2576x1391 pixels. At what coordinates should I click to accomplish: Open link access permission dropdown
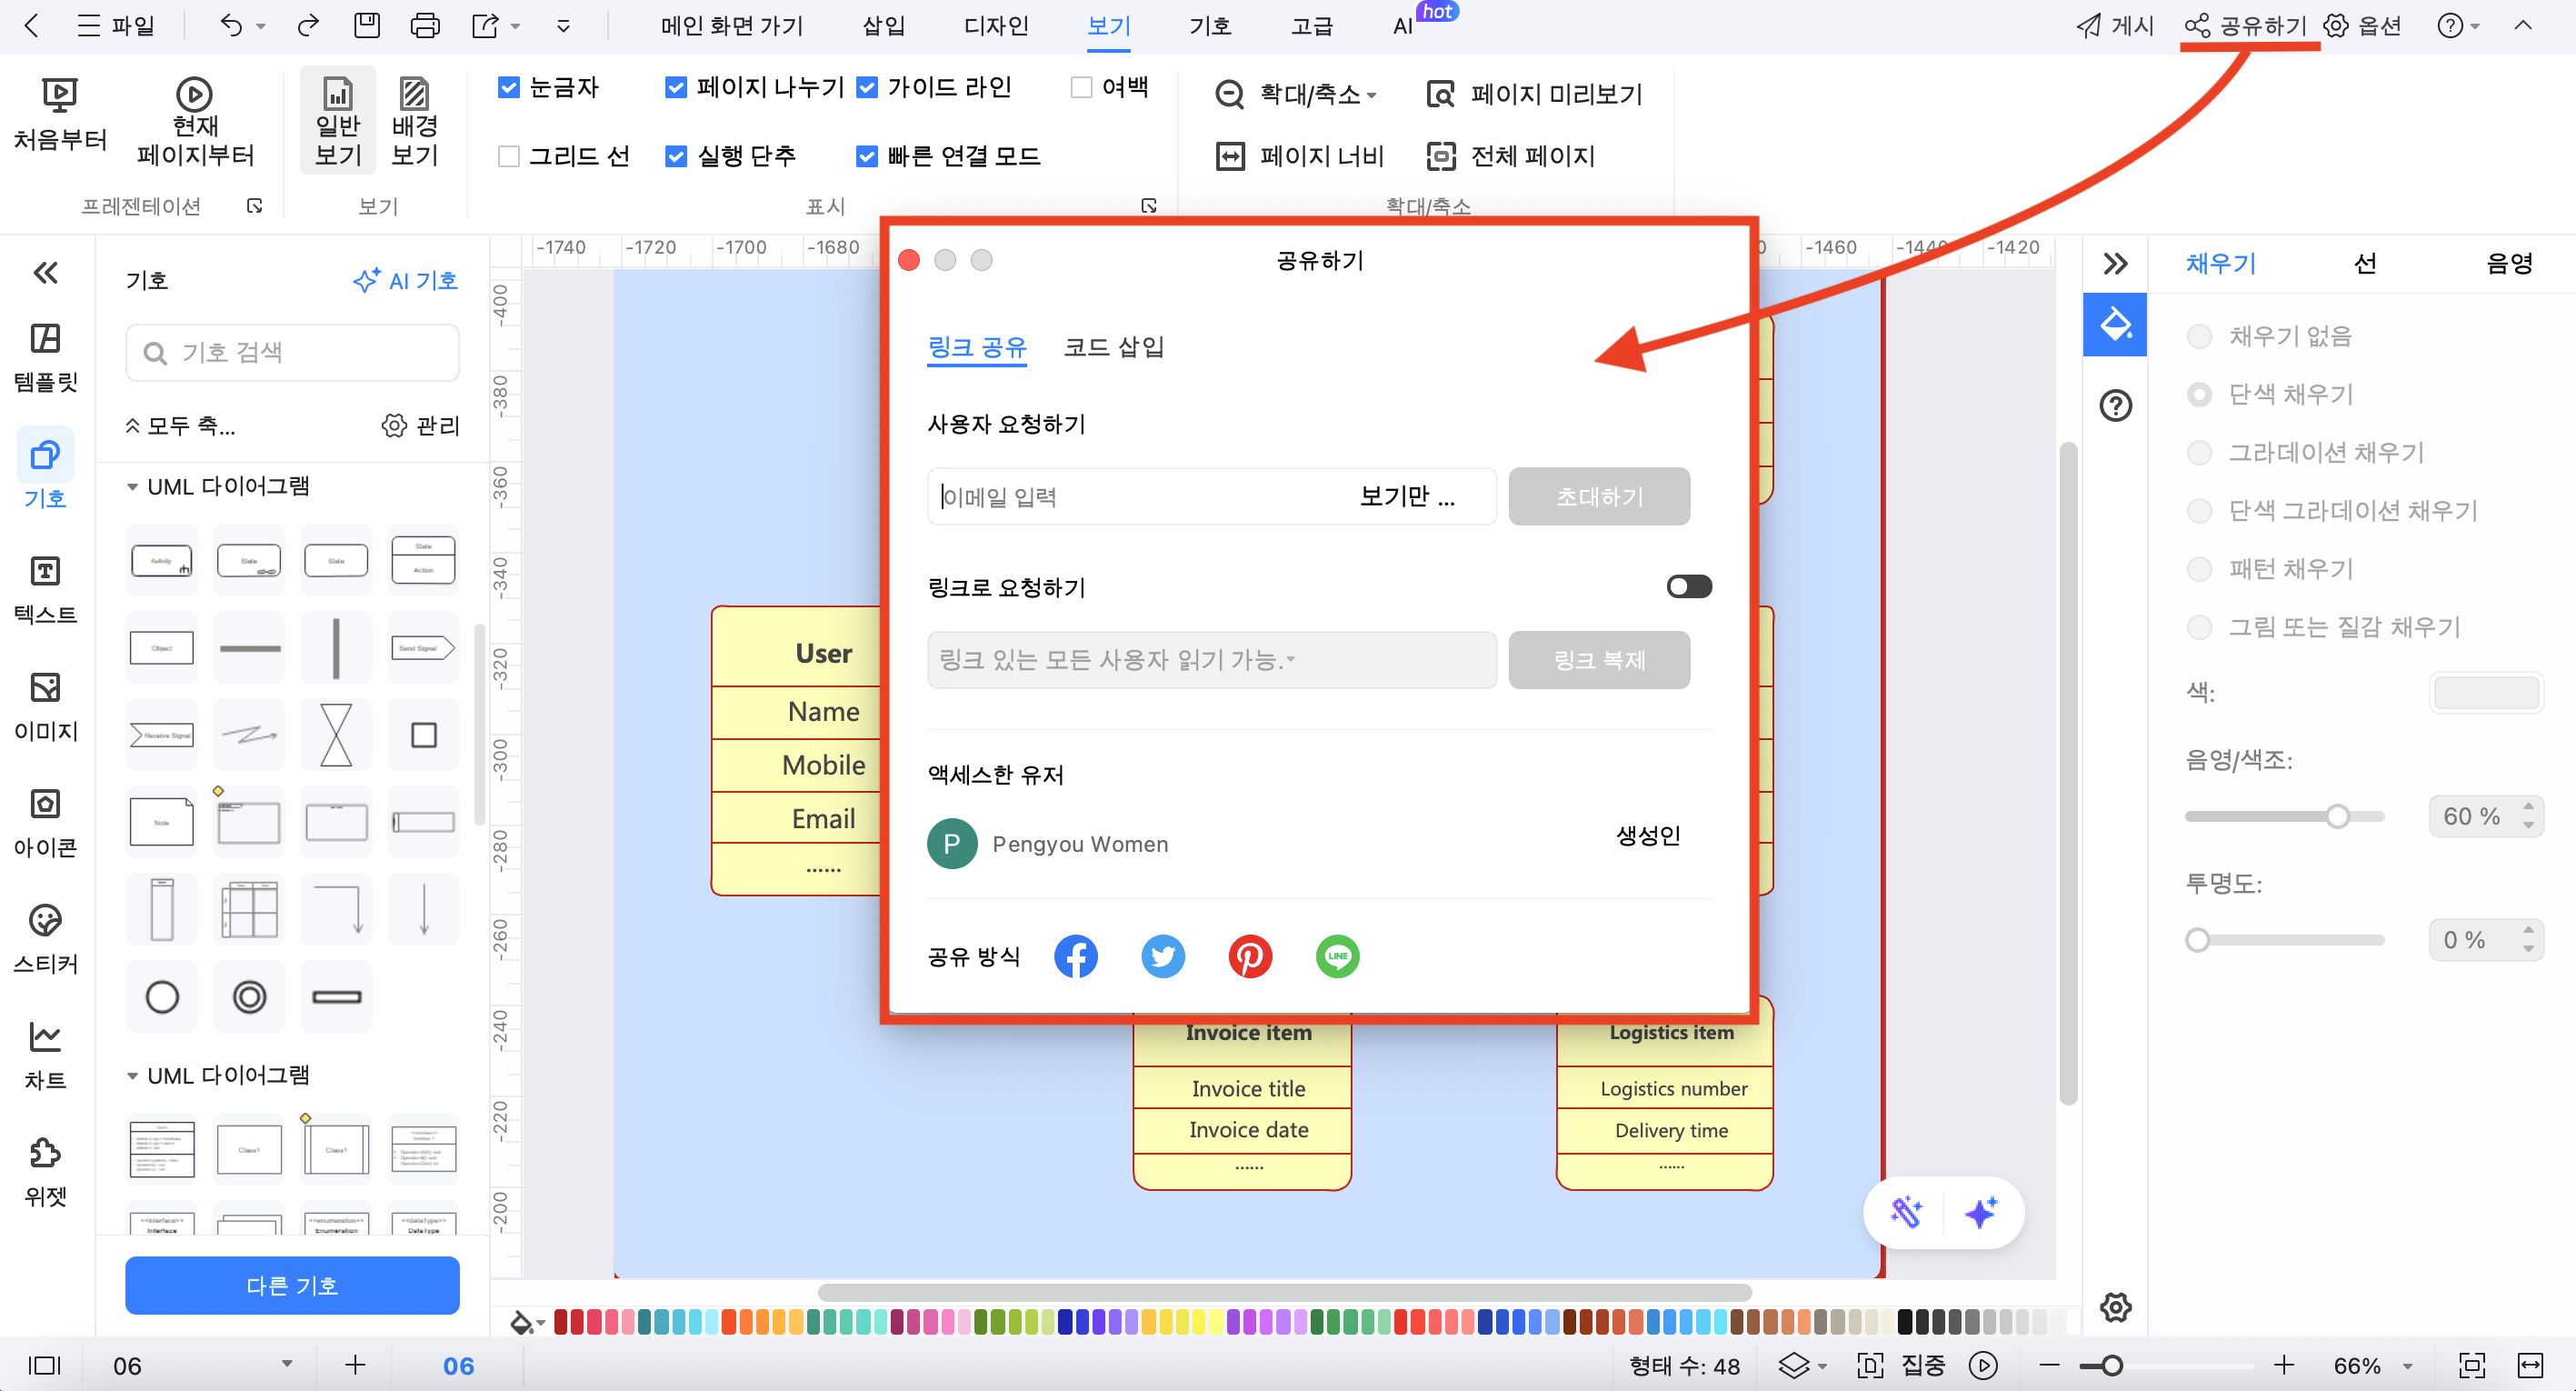1211,660
